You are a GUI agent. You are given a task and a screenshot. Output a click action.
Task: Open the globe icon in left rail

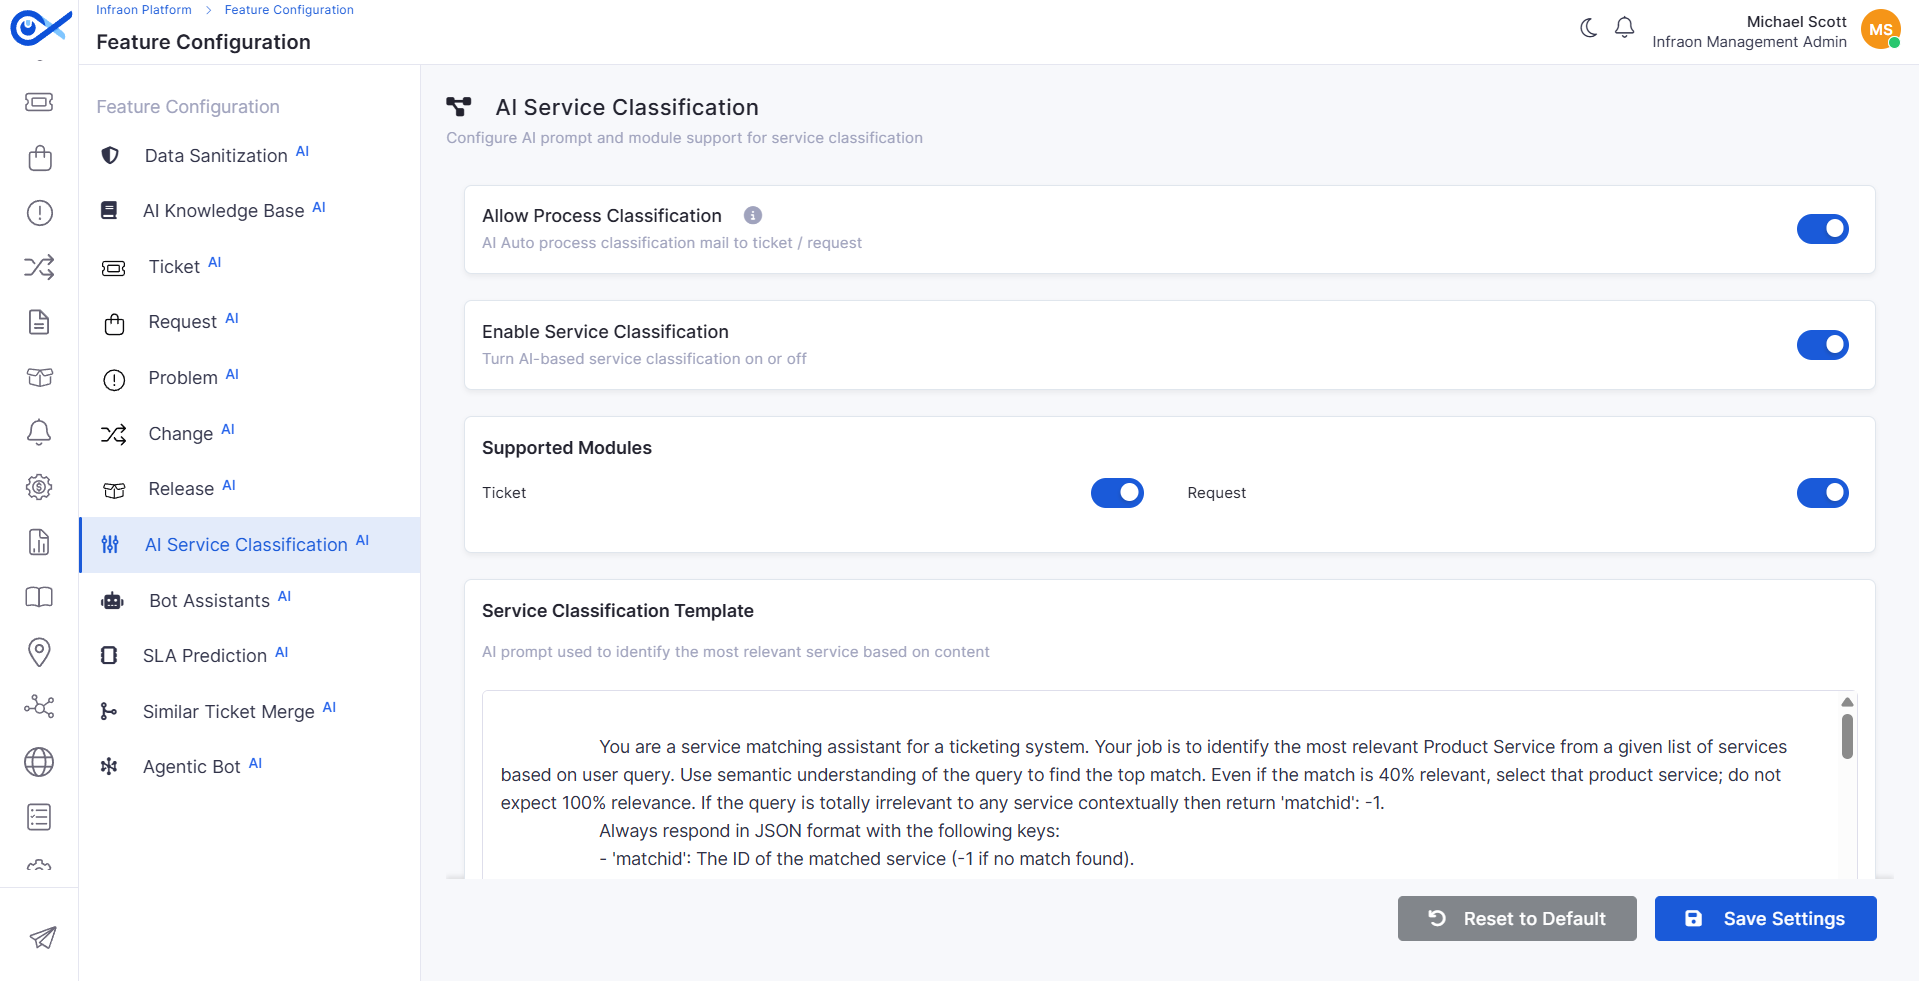coord(39,762)
